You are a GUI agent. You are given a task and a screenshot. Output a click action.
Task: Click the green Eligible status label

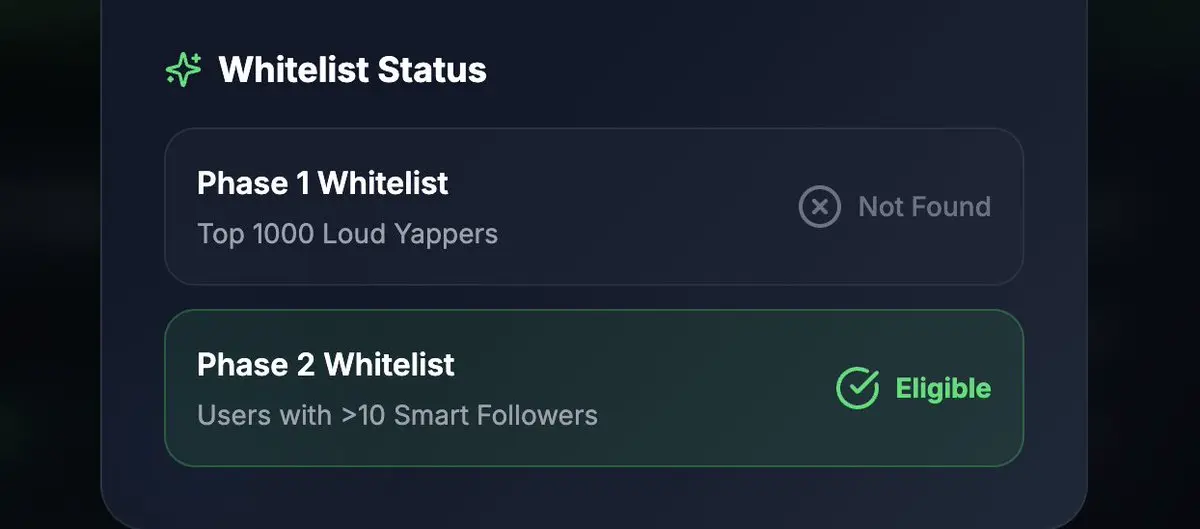point(943,388)
